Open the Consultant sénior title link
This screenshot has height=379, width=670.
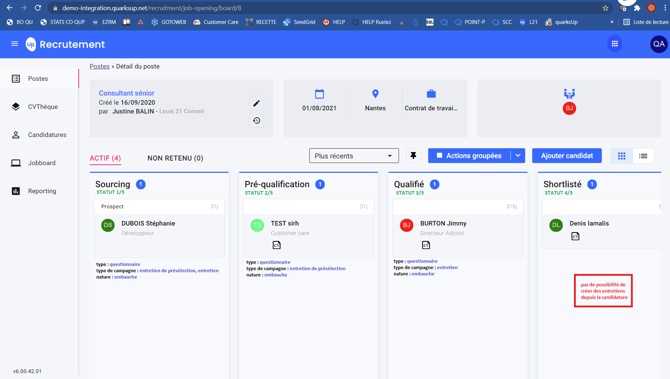click(126, 93)
